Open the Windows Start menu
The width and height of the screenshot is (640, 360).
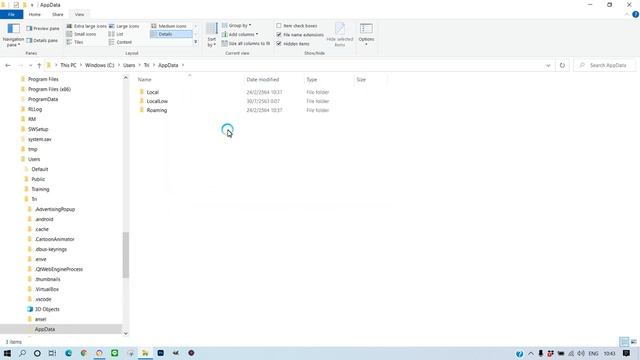click(7, 353)
